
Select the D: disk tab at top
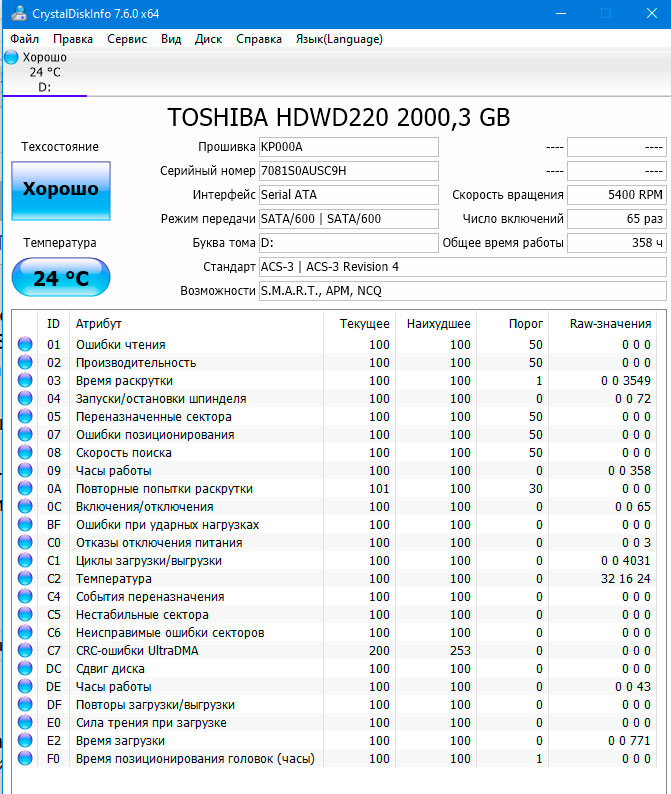click(45, 72)
